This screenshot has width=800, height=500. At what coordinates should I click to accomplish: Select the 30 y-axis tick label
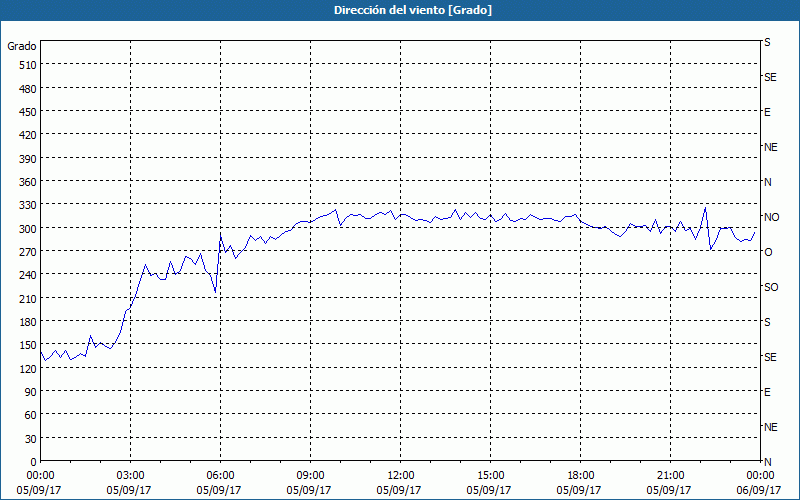click(x=31, y=439)
